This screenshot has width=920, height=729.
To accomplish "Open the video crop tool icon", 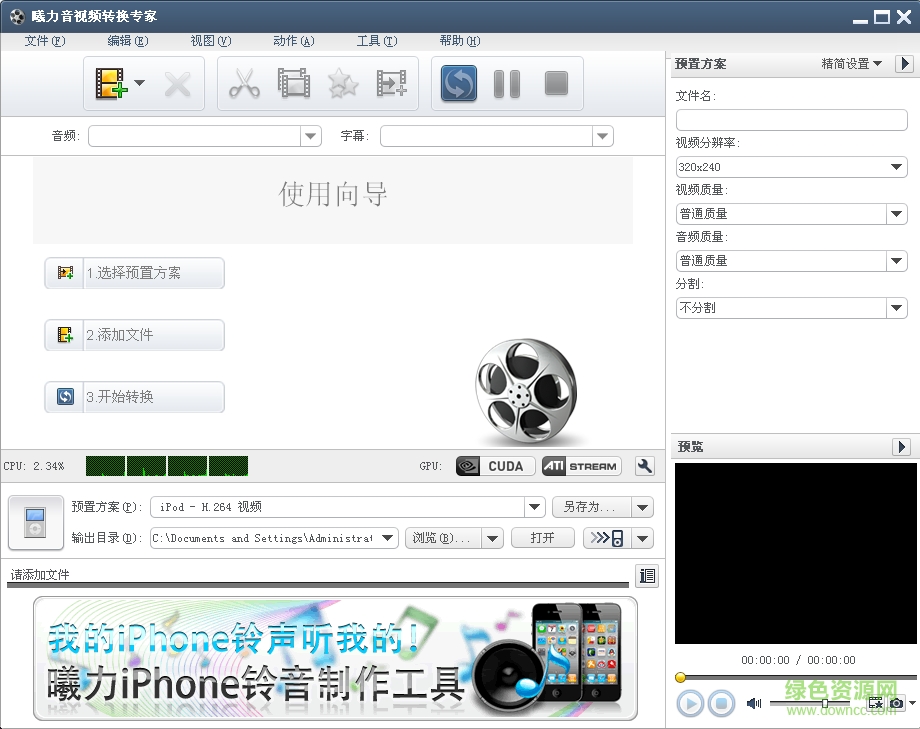I will pyautogui.click(x=294, y=83).
